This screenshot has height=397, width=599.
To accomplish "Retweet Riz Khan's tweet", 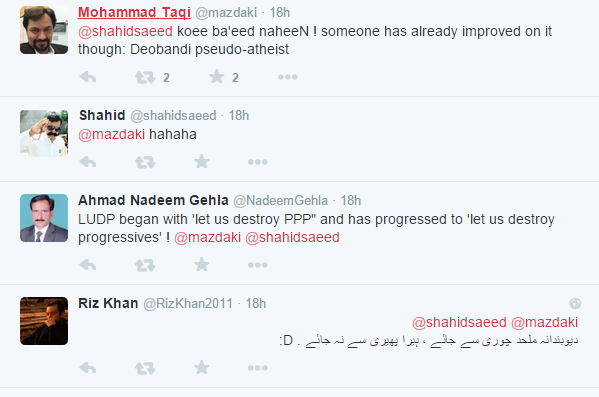I will tap(145, 368).
